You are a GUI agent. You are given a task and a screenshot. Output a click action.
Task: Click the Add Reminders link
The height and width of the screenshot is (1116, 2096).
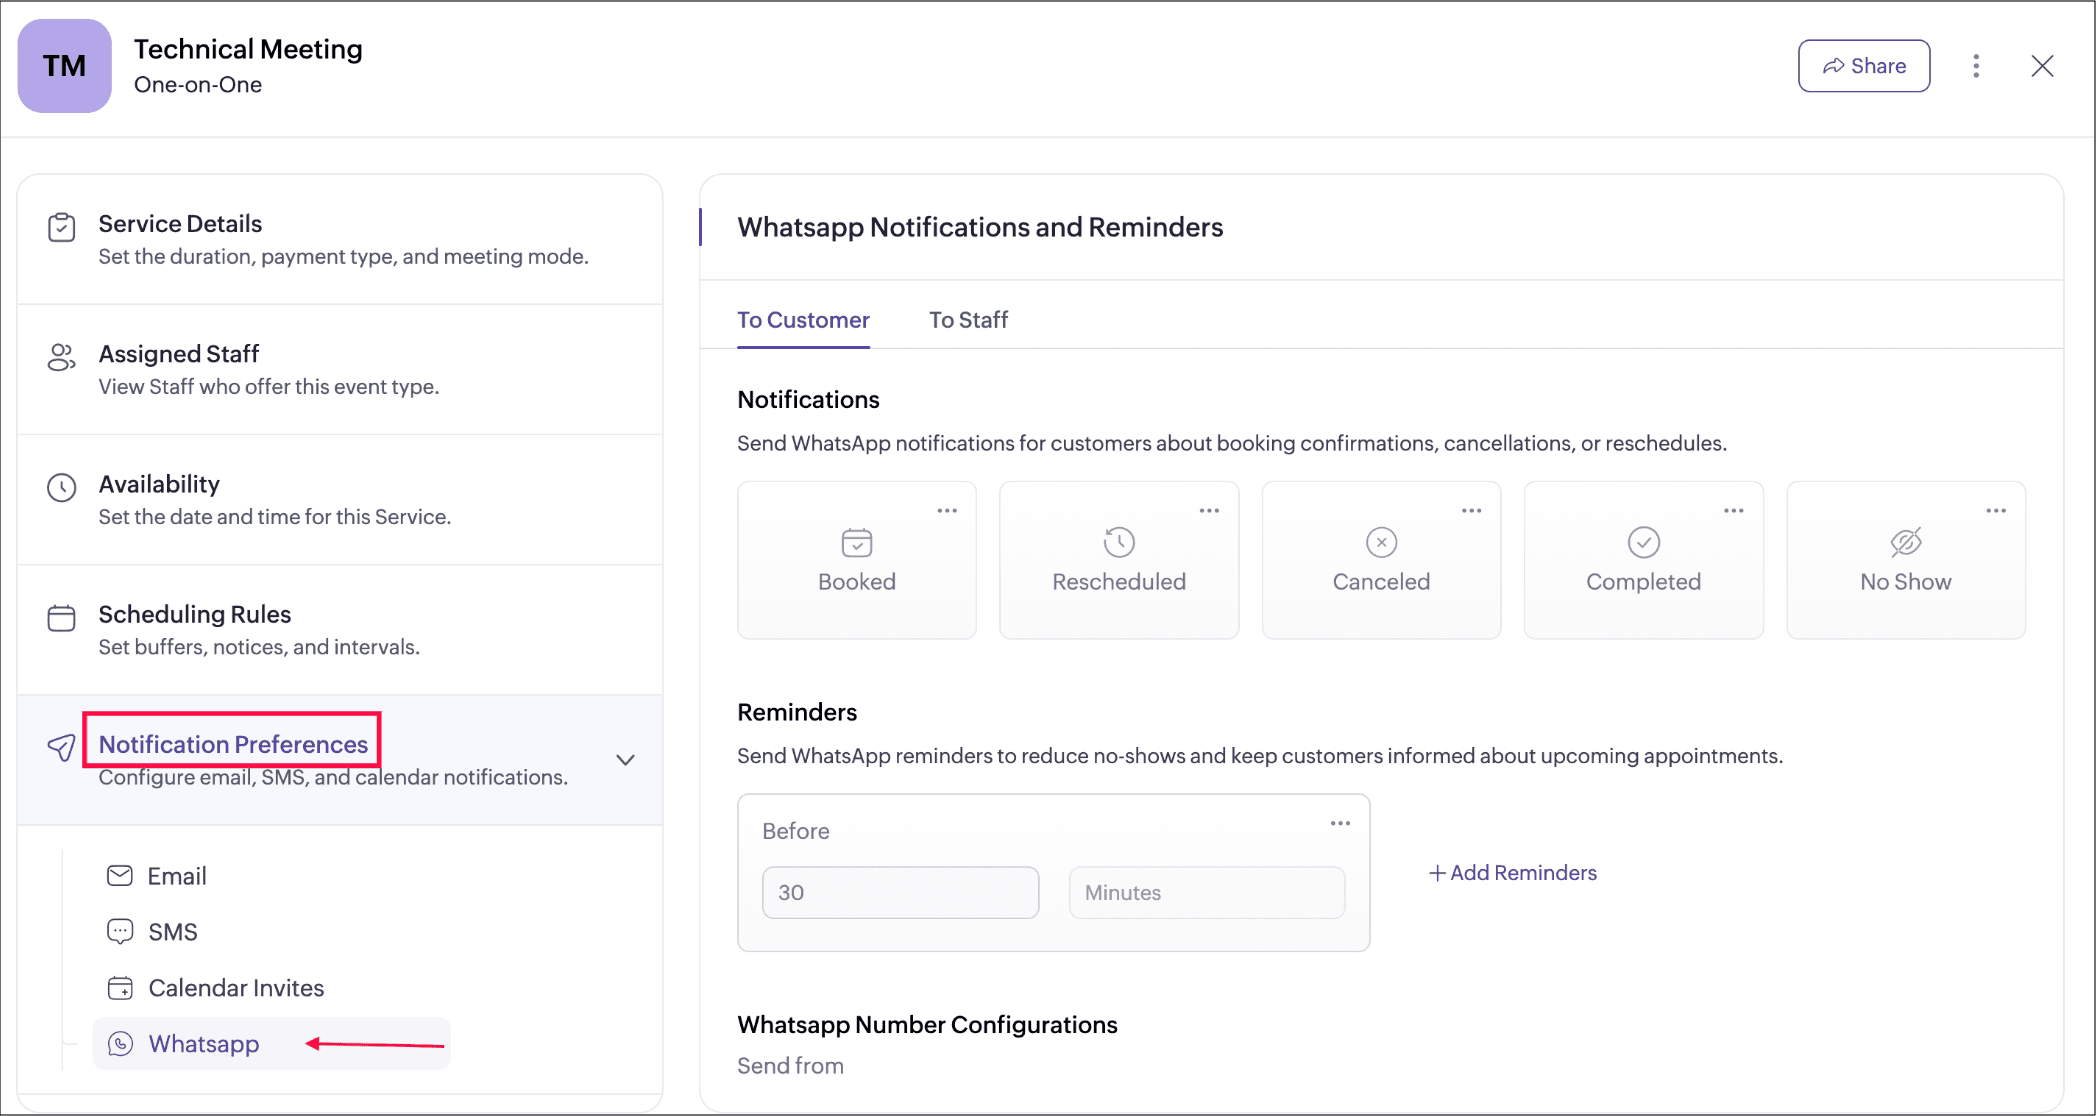pyautogui.click(x=1513, y=873)
